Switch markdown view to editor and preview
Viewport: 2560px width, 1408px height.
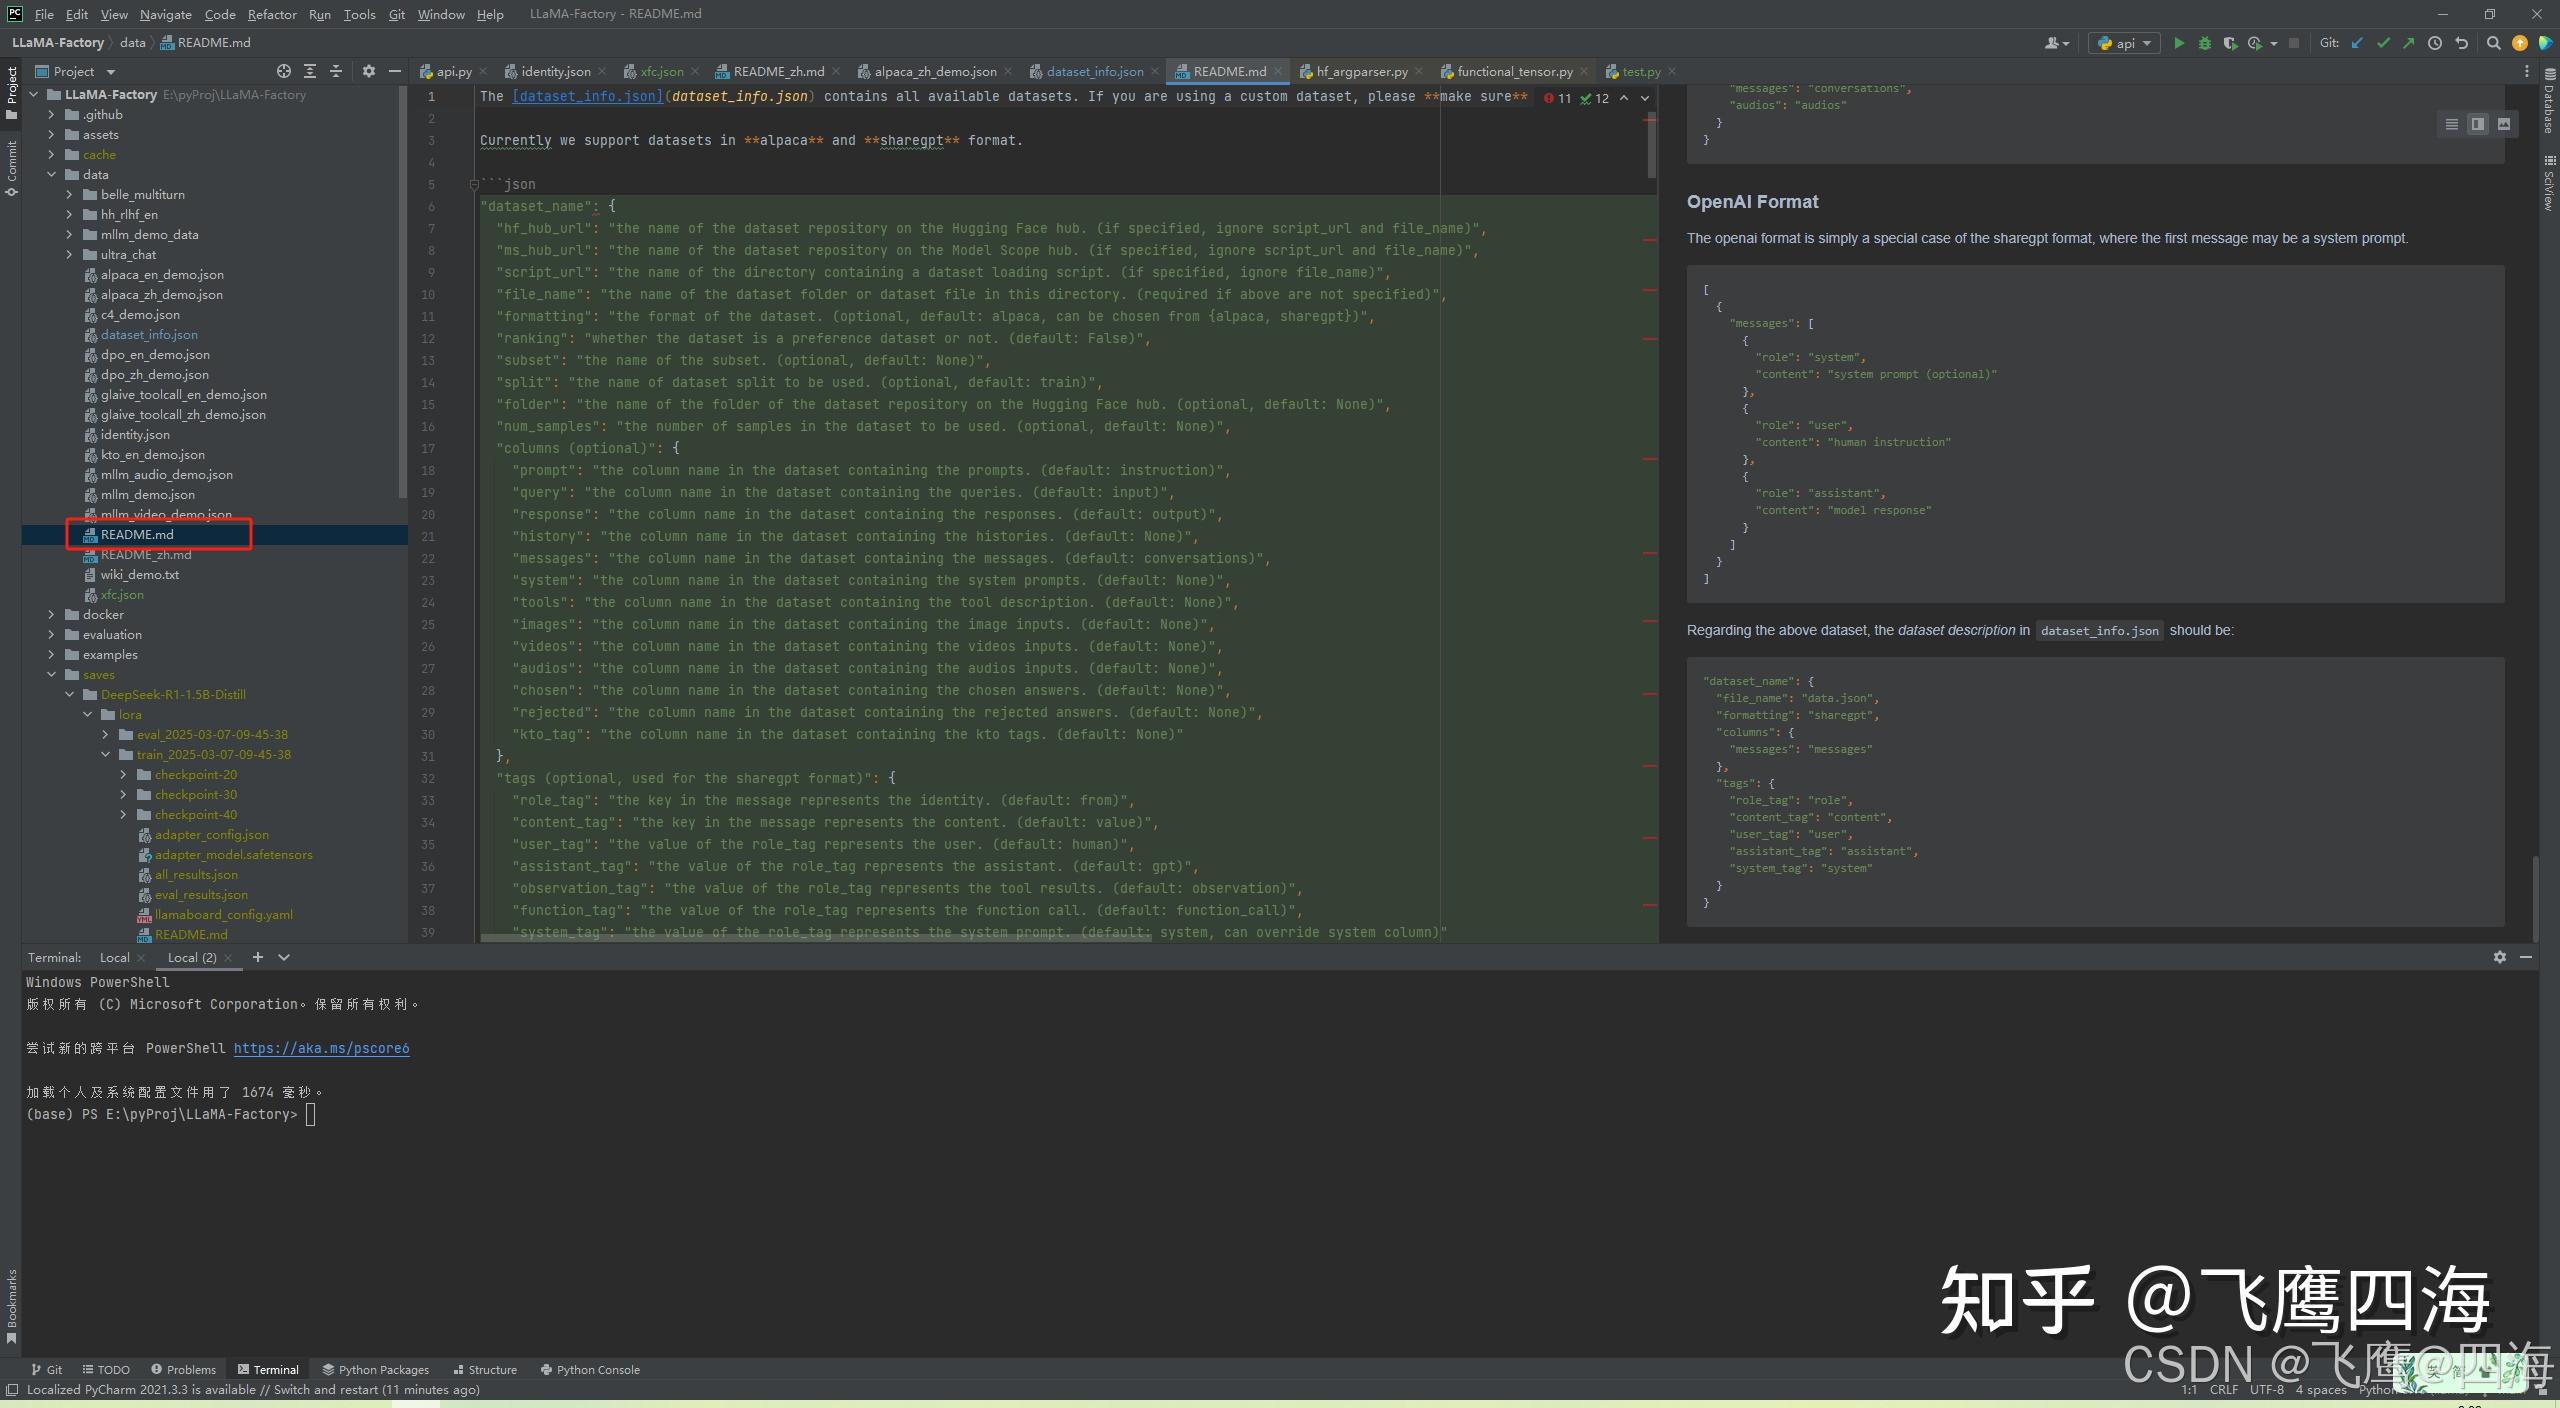click(2477, 124)
